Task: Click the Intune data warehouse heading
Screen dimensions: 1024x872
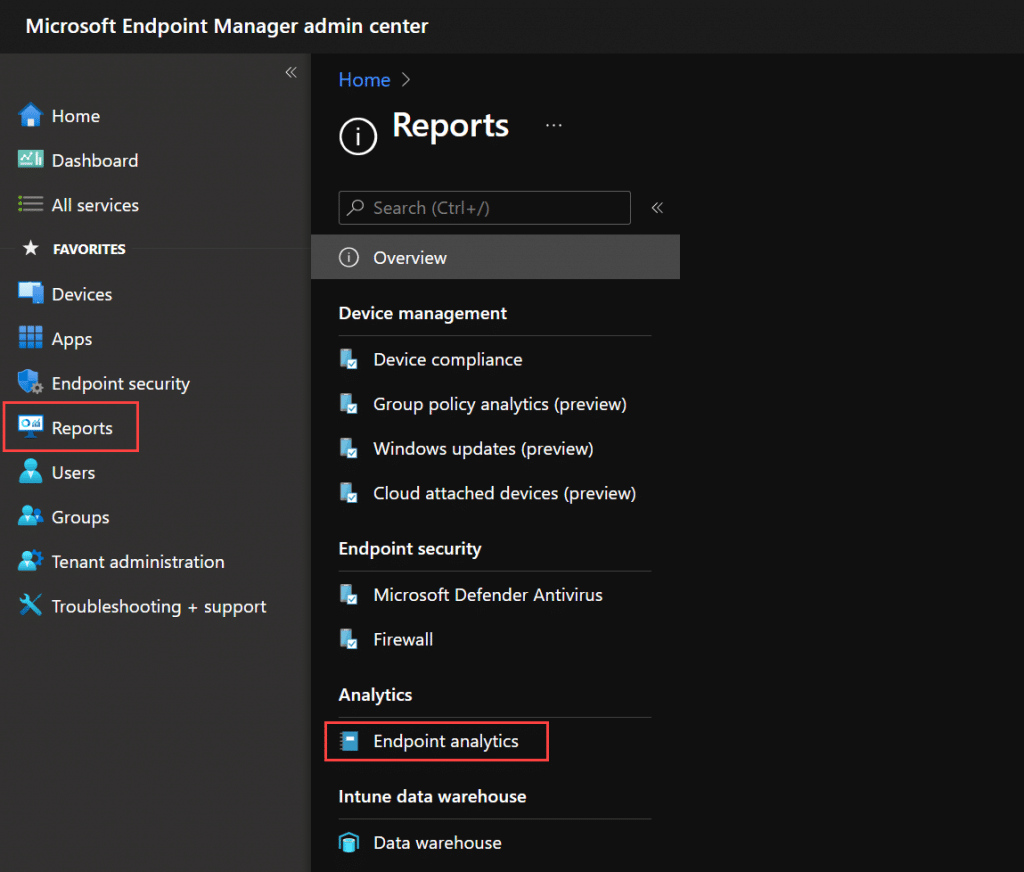Action: pyautogui.click(x=432, y=796)
